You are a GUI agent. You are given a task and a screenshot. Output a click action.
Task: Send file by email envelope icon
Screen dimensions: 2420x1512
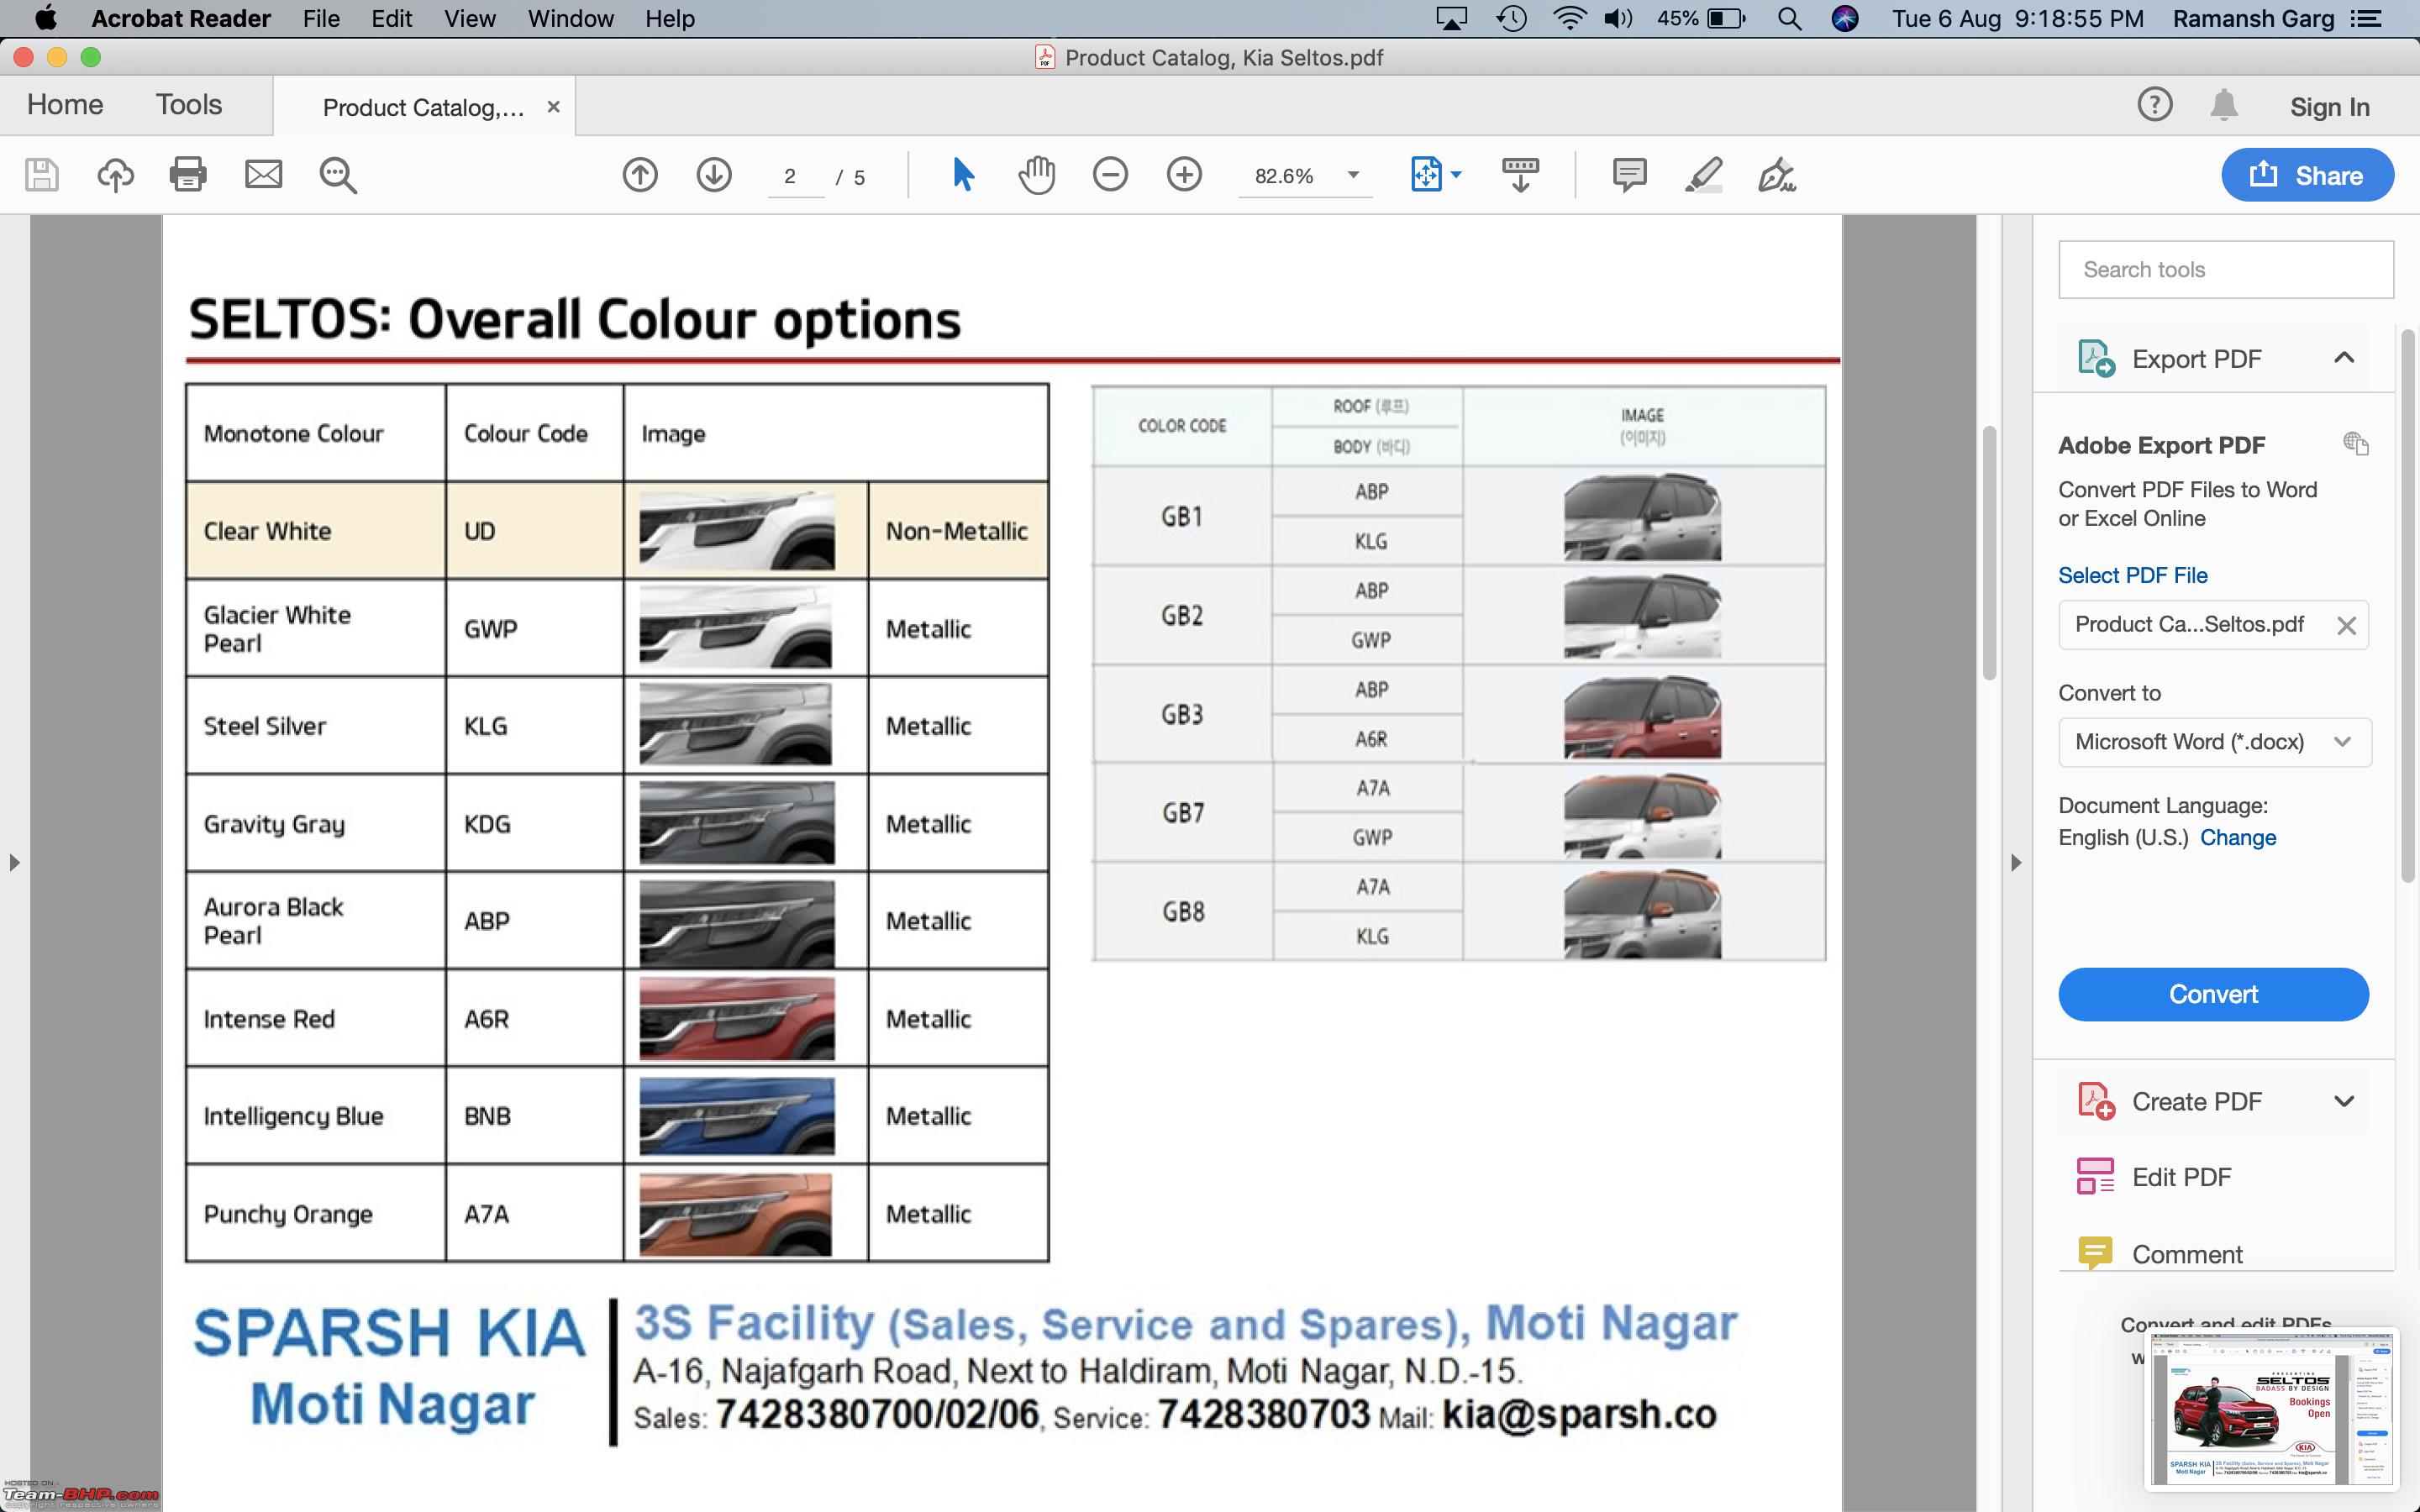coord(263,175)
